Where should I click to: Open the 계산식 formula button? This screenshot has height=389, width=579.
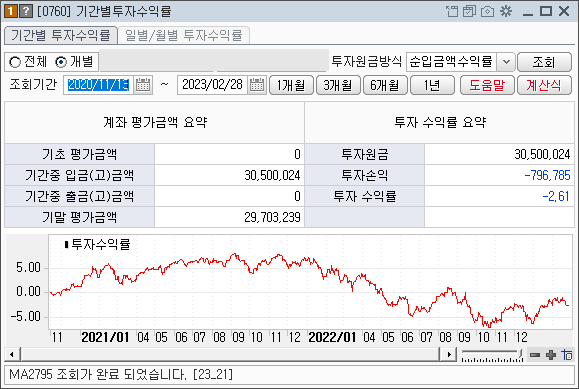click(544, 85)
